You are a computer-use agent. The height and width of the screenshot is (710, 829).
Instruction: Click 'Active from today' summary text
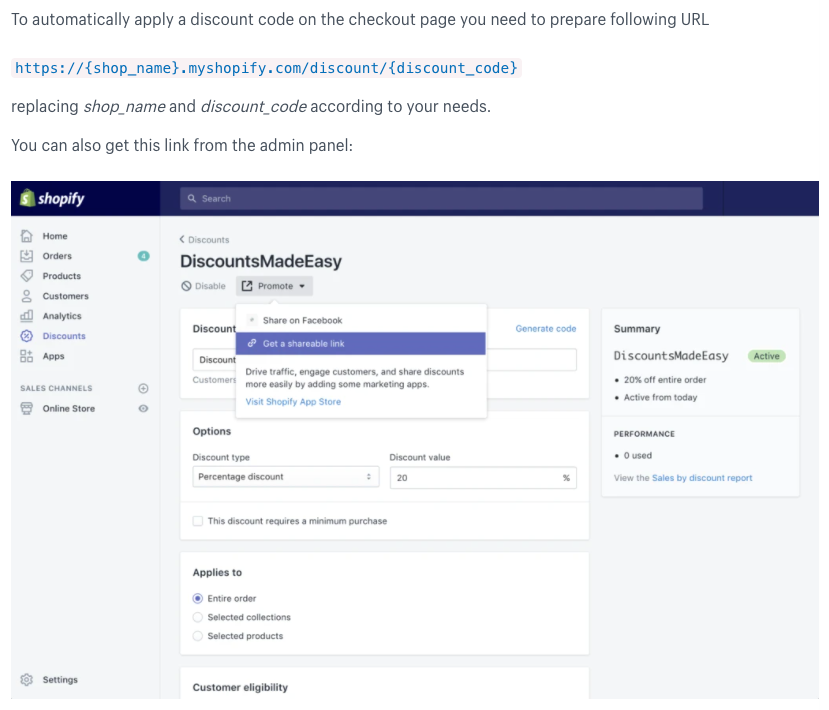click(x=660, y=397)
